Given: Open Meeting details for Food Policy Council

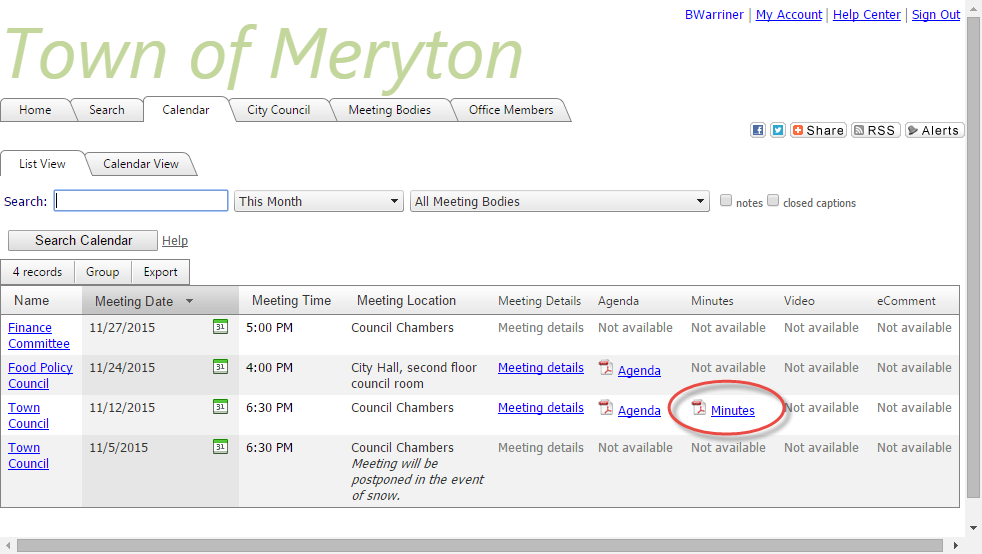Looking at the screenshot, I should point(540,367).
